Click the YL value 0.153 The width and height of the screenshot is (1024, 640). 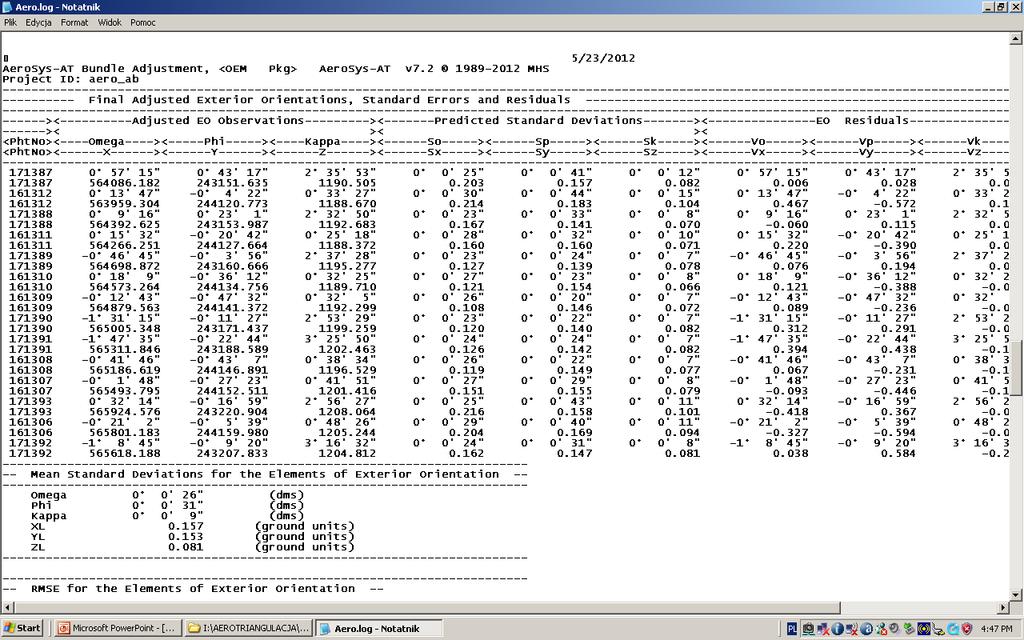(x=185, y=537)
